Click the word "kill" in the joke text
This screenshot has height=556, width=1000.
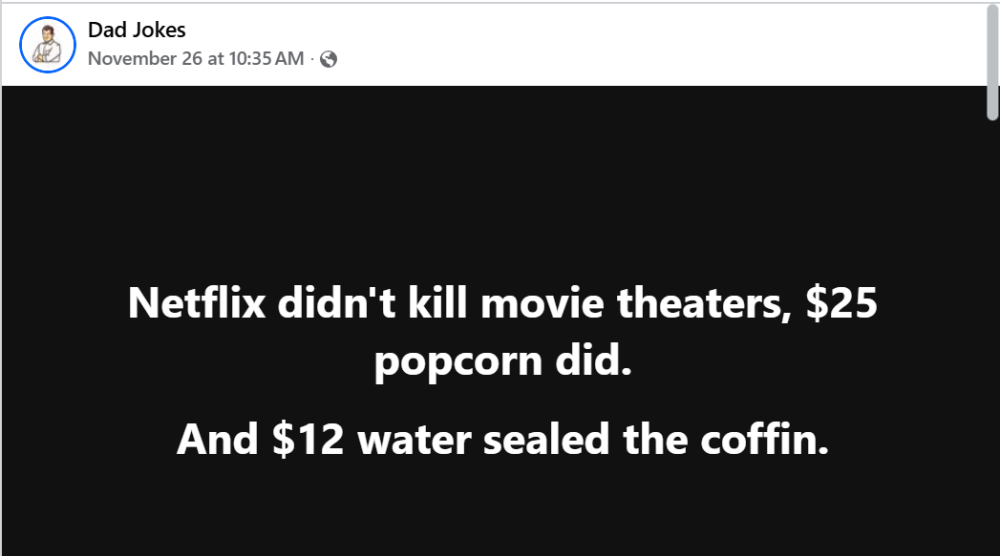pyautogui.click(x=438, y=303)
